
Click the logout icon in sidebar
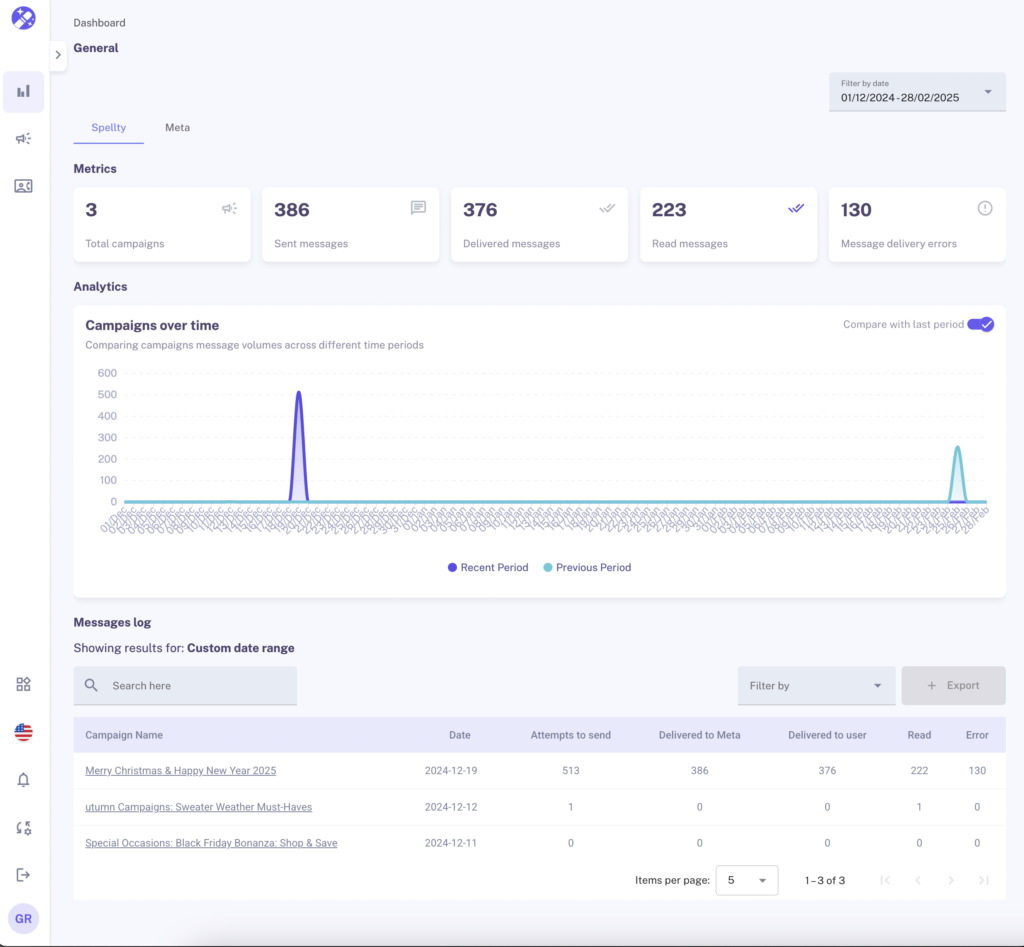point(23,875)
